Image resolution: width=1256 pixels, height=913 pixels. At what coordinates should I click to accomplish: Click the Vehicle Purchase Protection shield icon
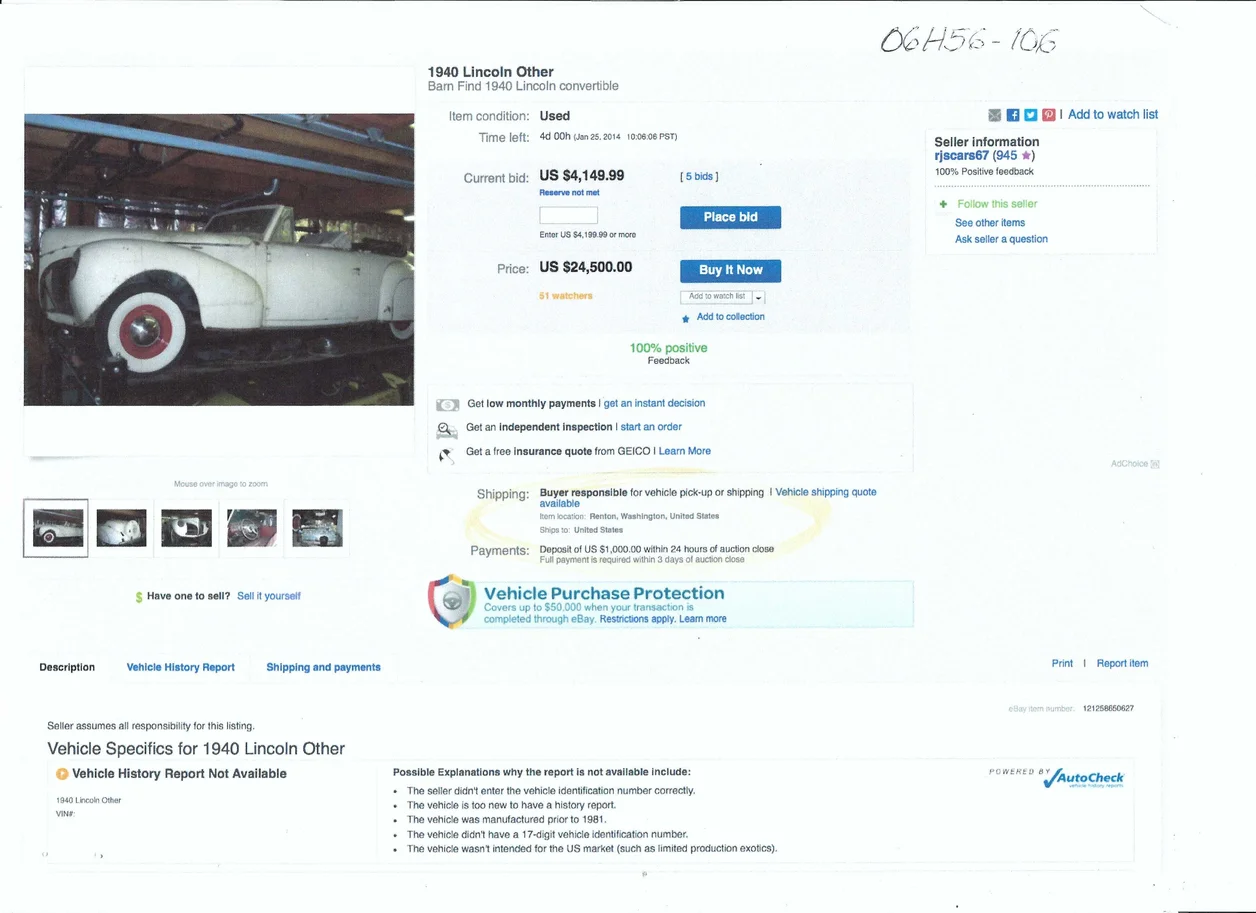click(x=452, y=602)
